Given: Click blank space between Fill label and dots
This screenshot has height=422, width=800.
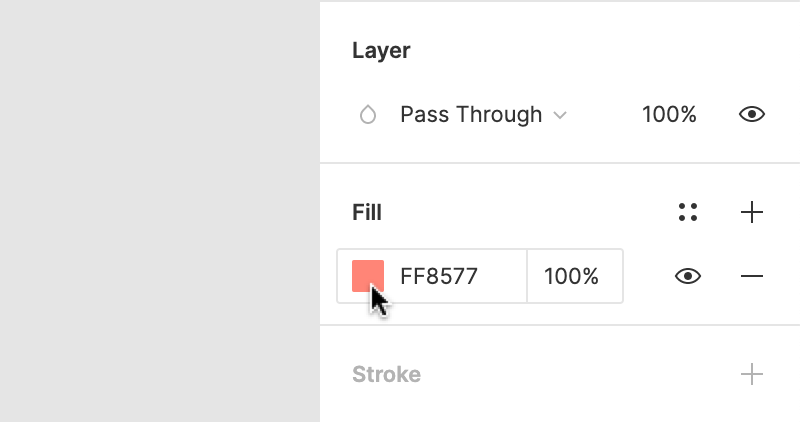Looking at the screenshot, I should [530, 212].
